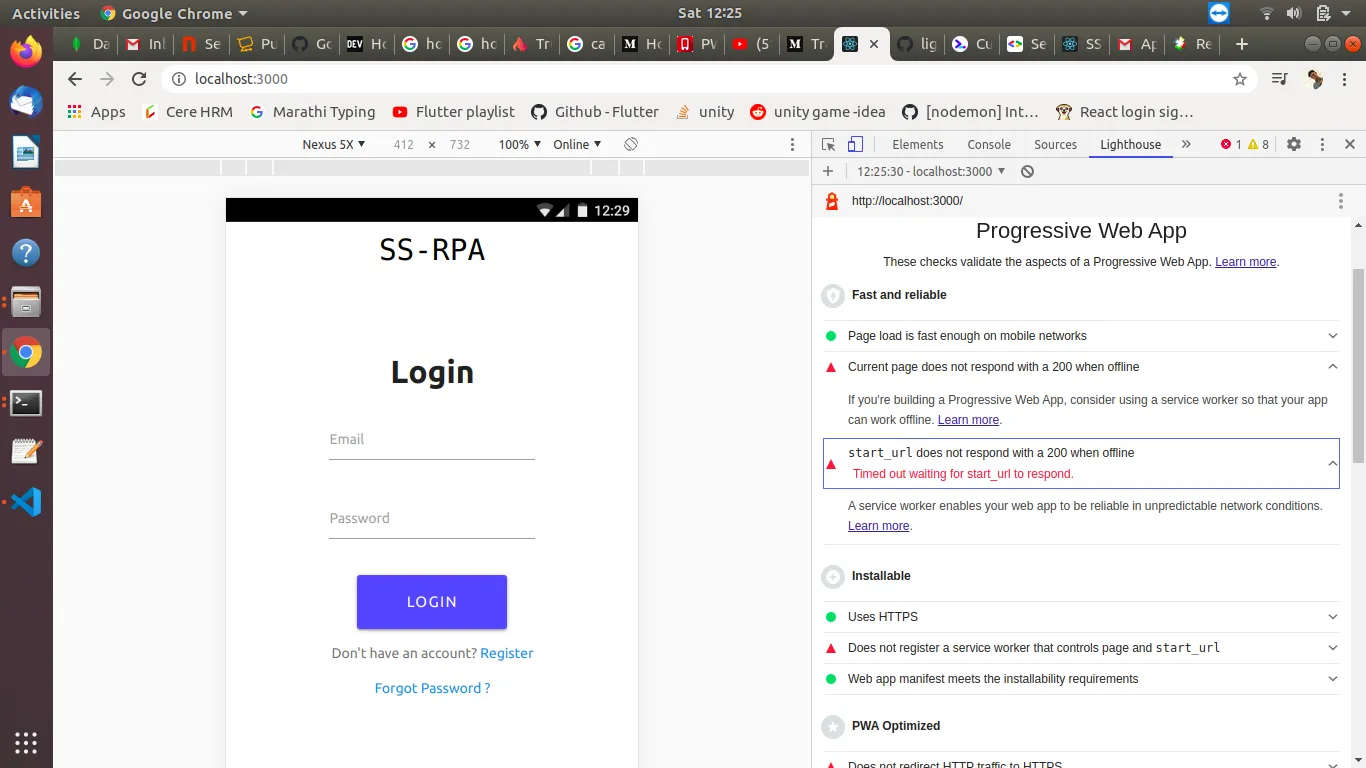Open TeamViewer tray icon
This screenshot has width=1366, height=768.
(1218, 13)
